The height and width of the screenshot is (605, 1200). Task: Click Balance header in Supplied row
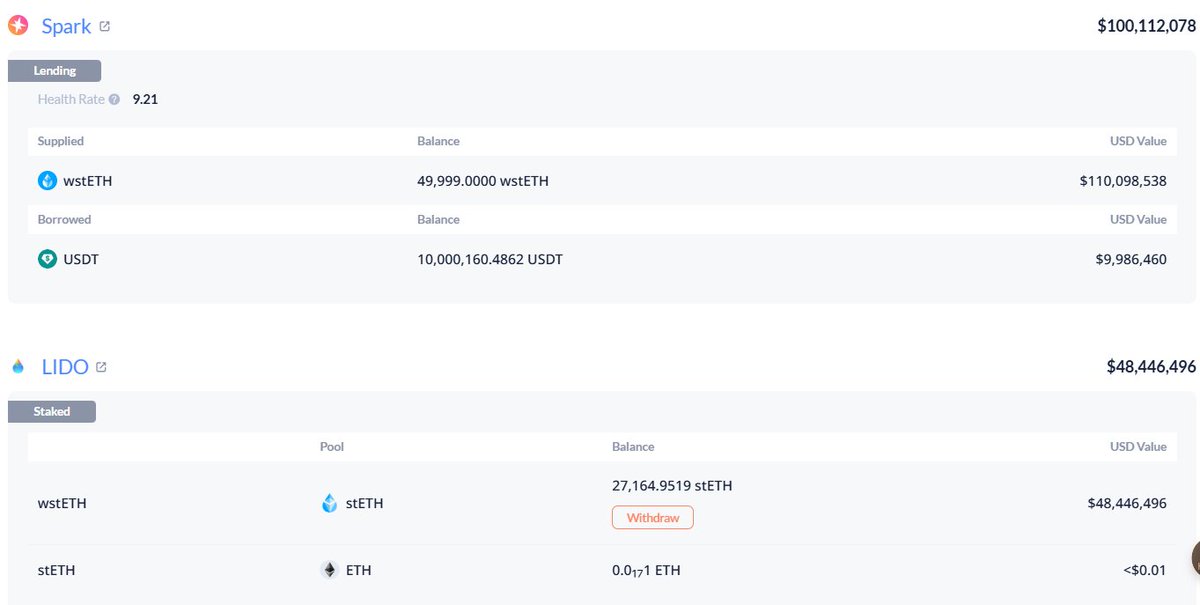(438, 141)
